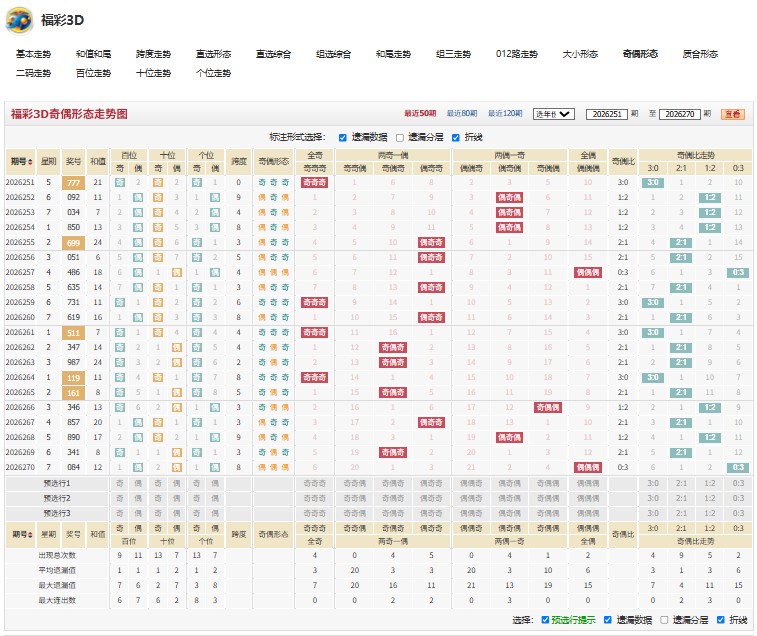Open the 选年份 year dropdown
757x636 pixels.
[554, 114]
